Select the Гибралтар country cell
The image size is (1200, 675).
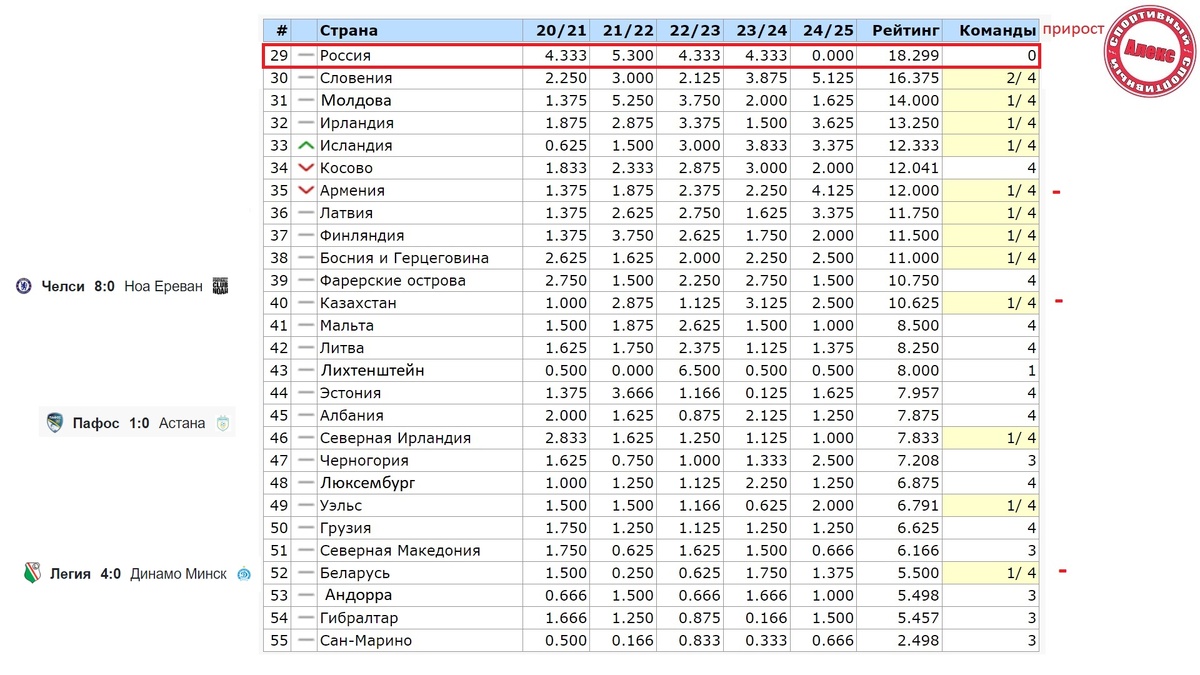[x=420, y=618]
